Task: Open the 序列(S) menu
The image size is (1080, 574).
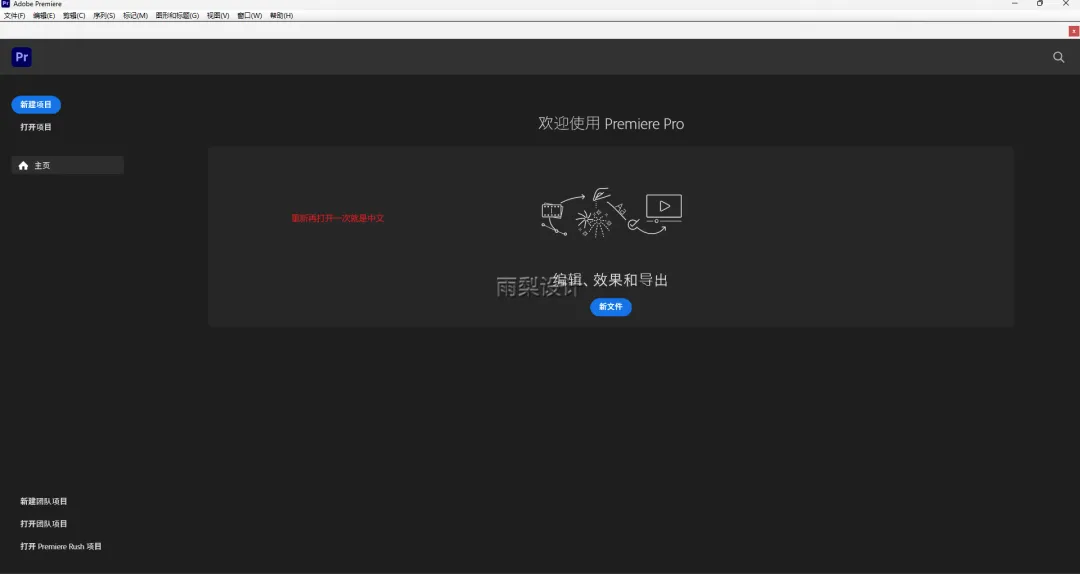Action: pyautogui.click(x=104, y=16)
